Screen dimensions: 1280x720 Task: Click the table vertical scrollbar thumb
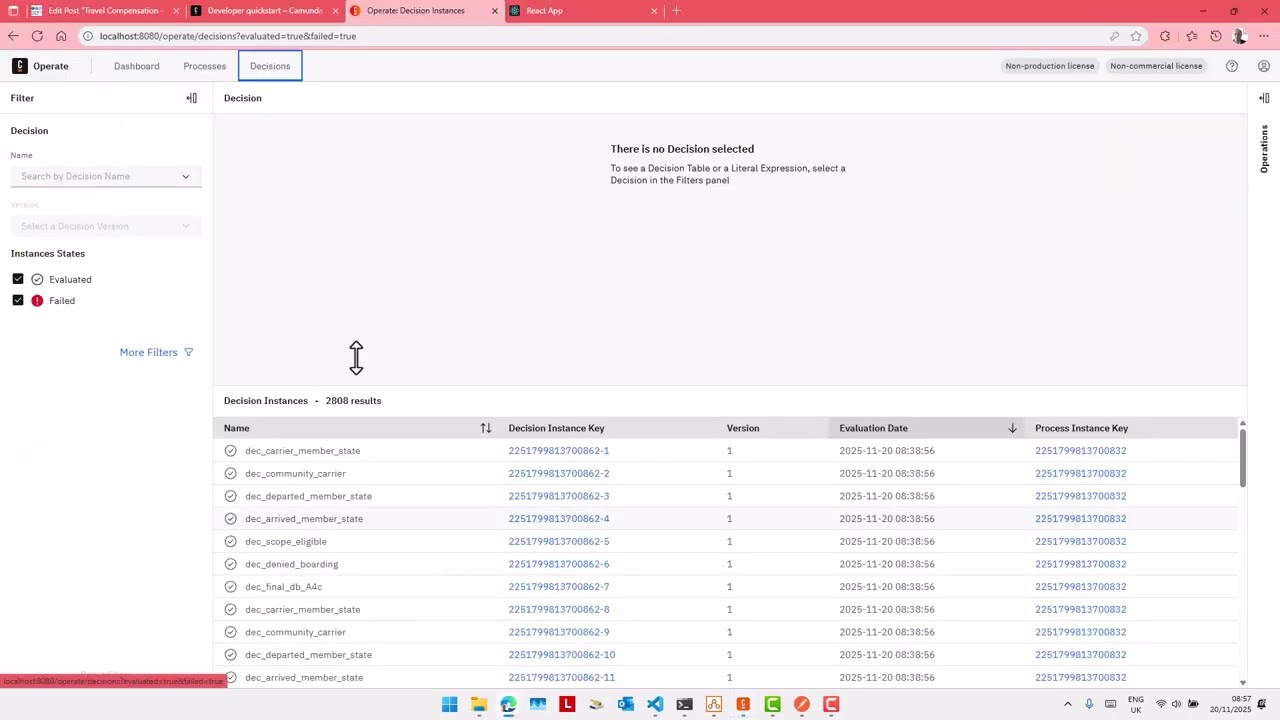coord(1242,458)
